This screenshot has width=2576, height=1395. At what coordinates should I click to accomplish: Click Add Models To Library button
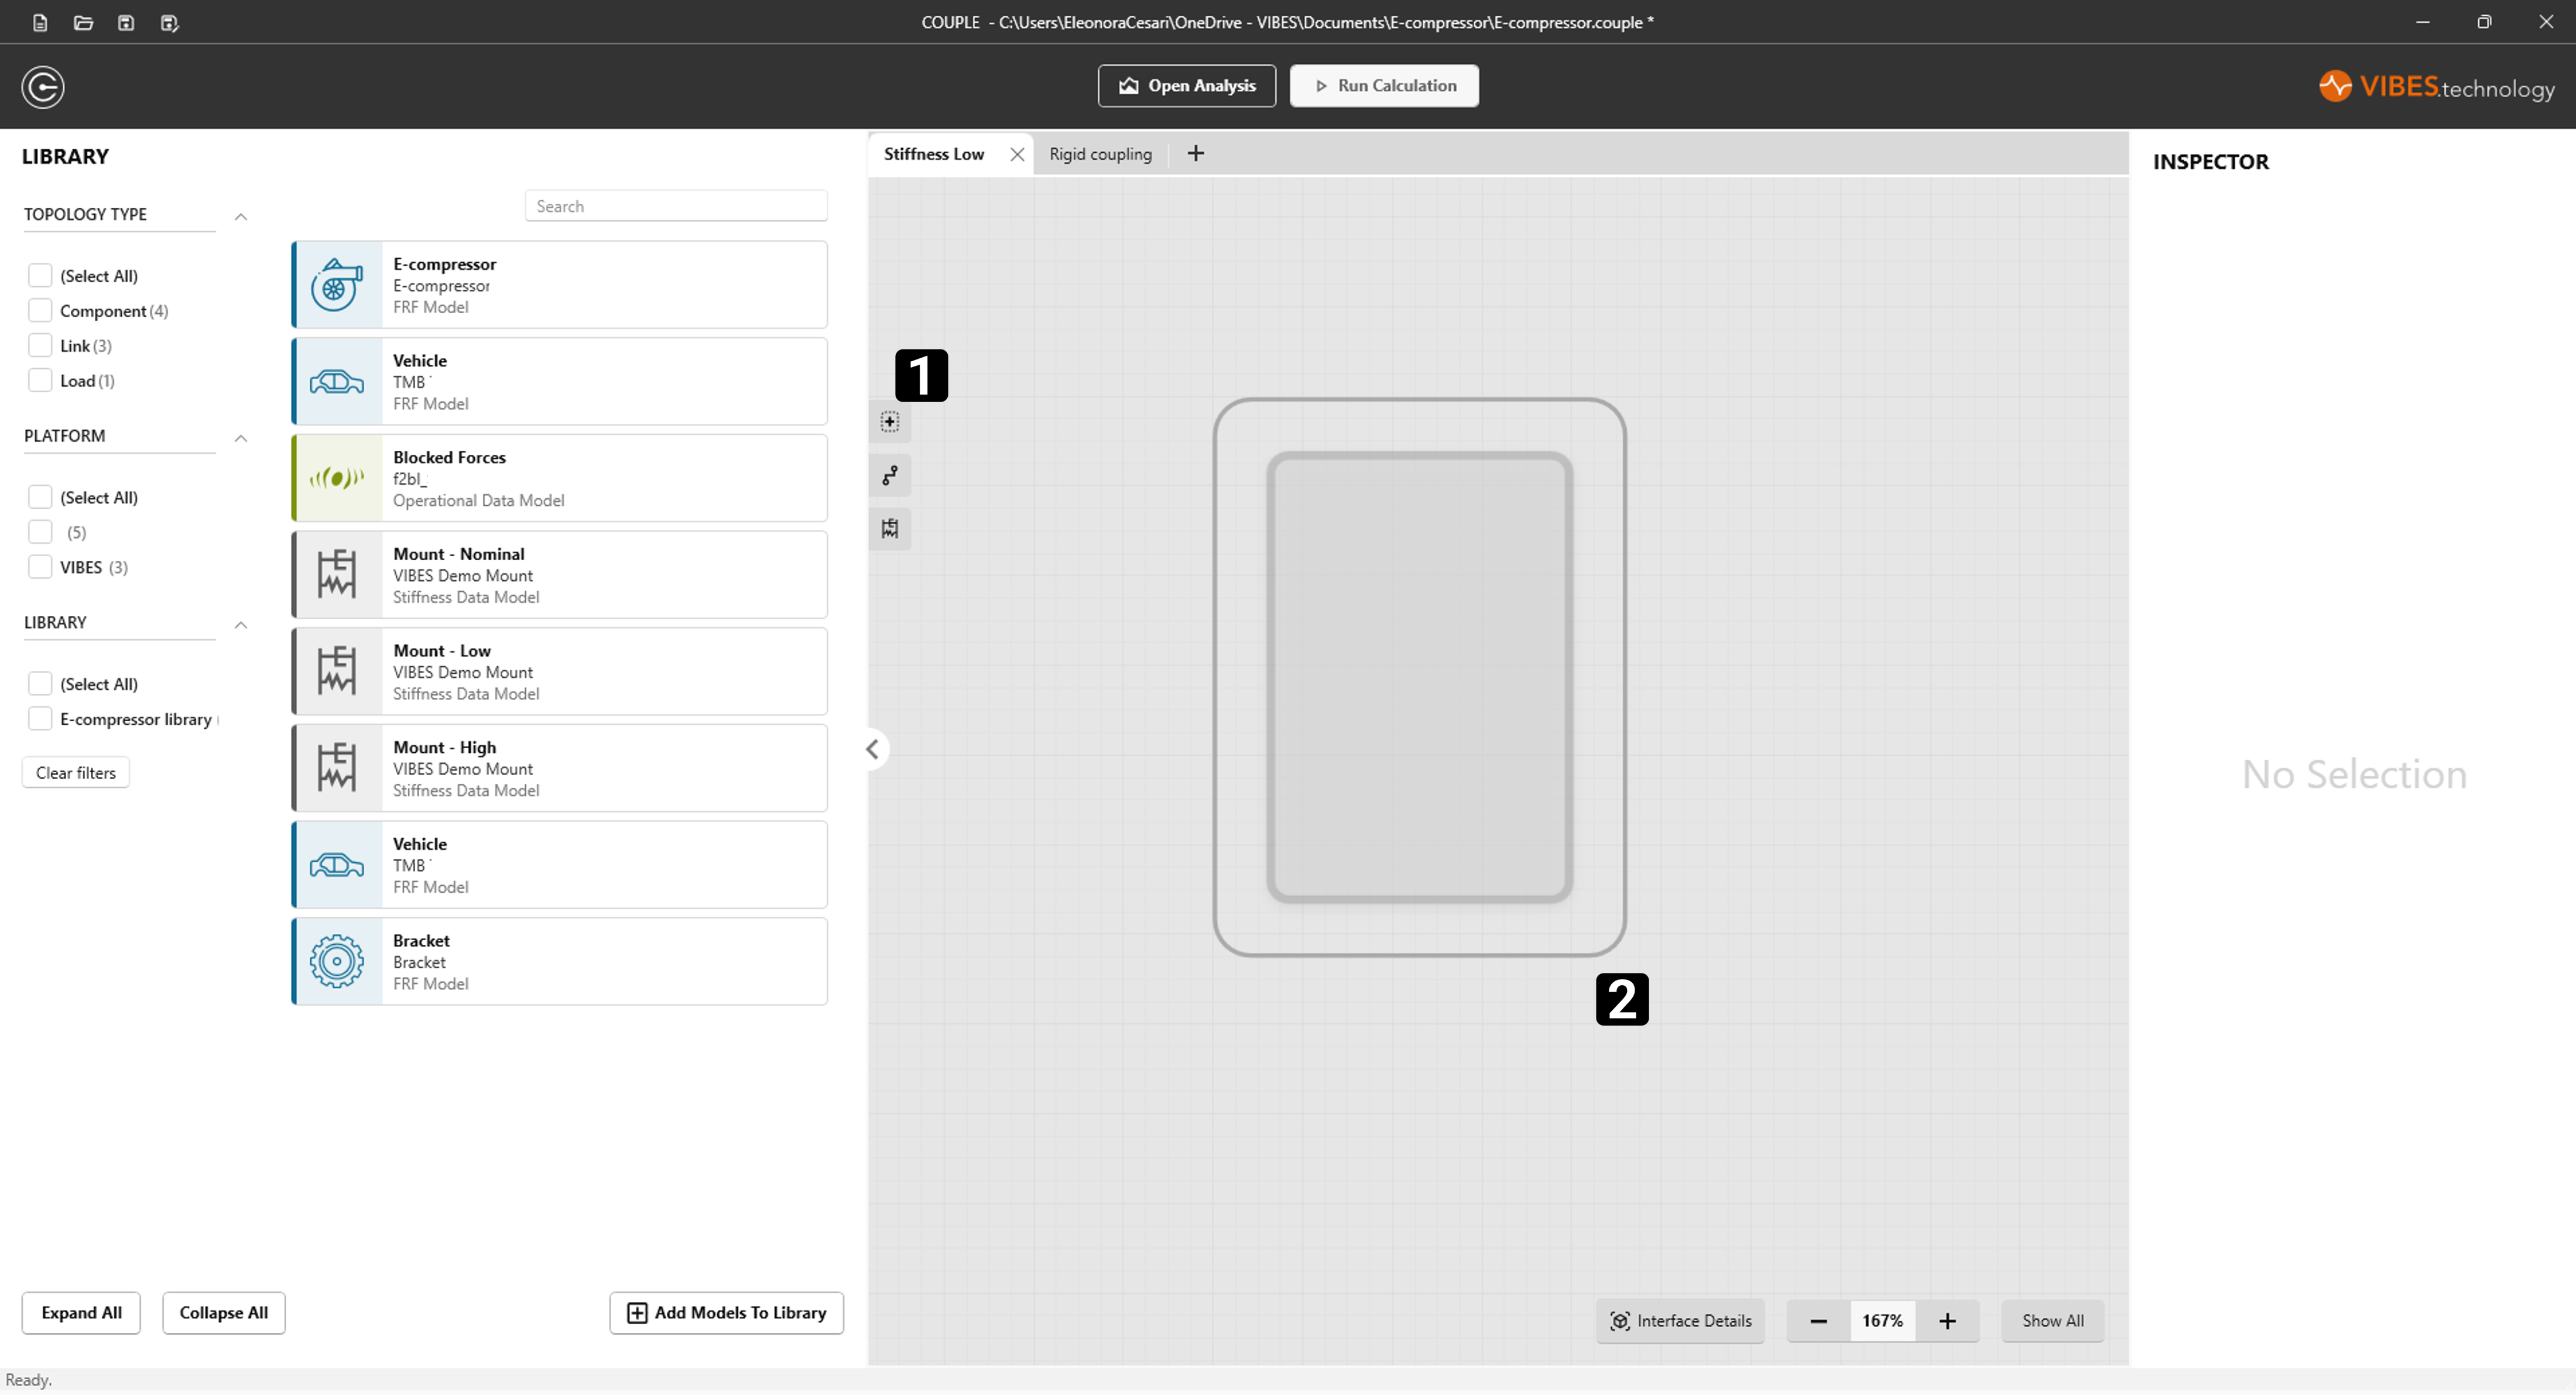(727, 1313)
